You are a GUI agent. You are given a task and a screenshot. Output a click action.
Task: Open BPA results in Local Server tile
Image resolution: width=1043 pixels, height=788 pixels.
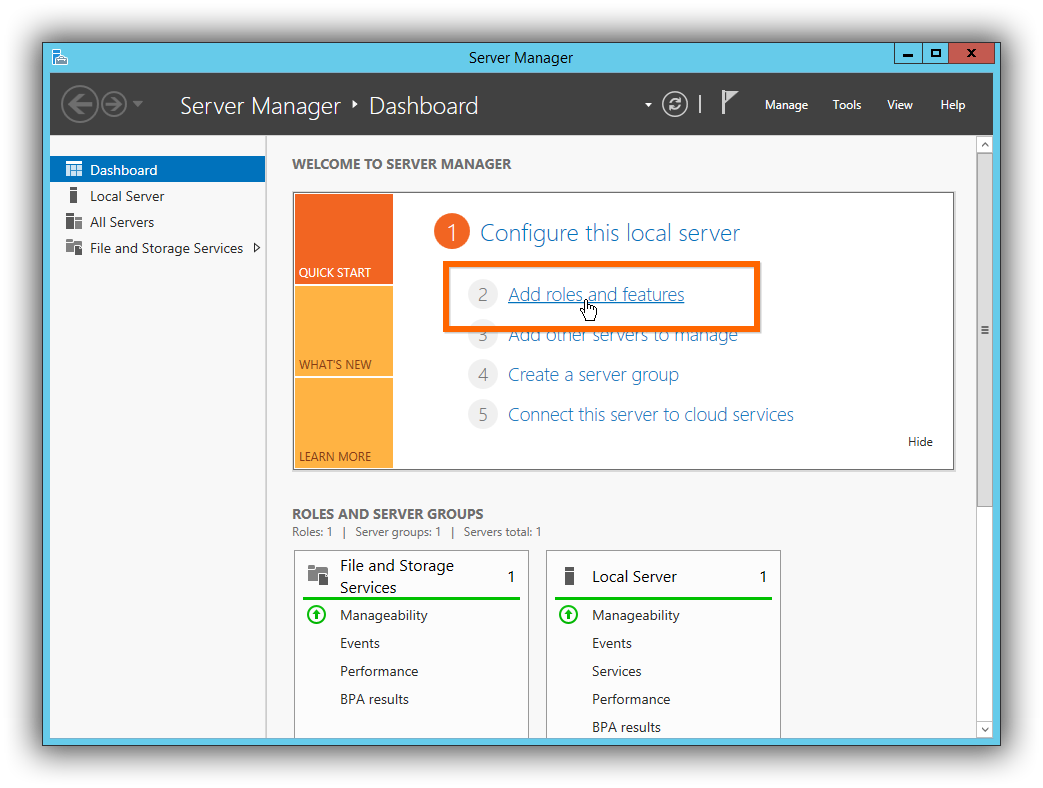[x=627, y=727]
